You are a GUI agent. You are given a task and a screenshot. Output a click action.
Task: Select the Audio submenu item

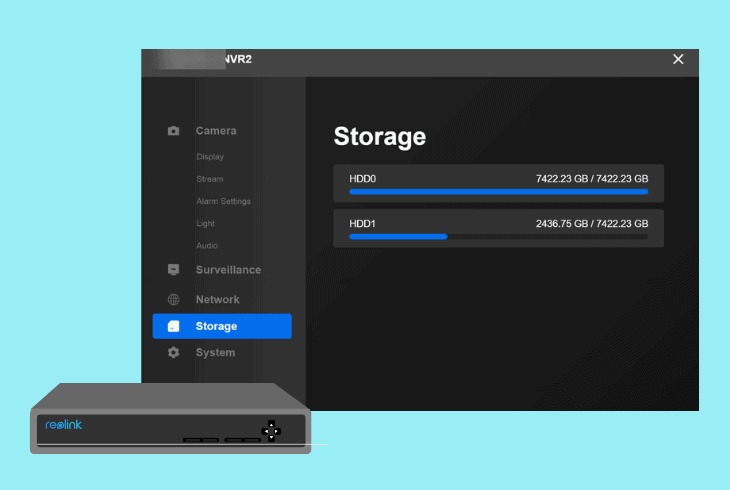[207, 245]
